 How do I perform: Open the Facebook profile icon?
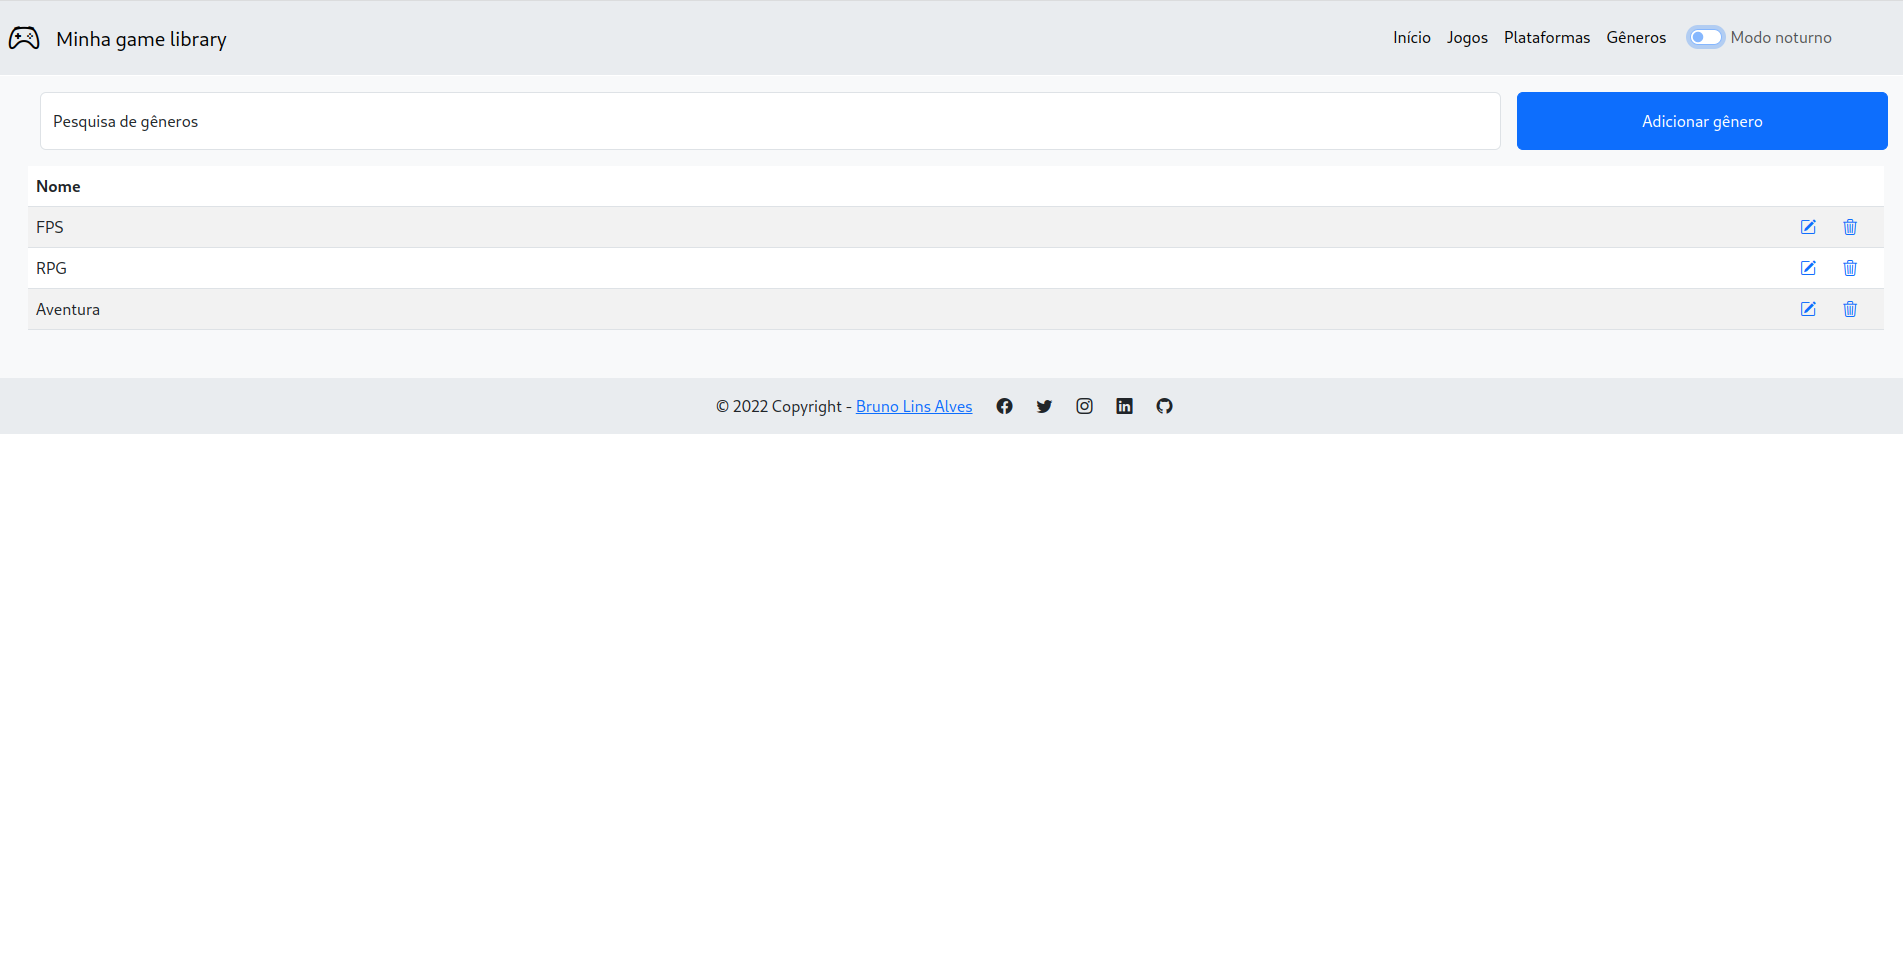1004,406
